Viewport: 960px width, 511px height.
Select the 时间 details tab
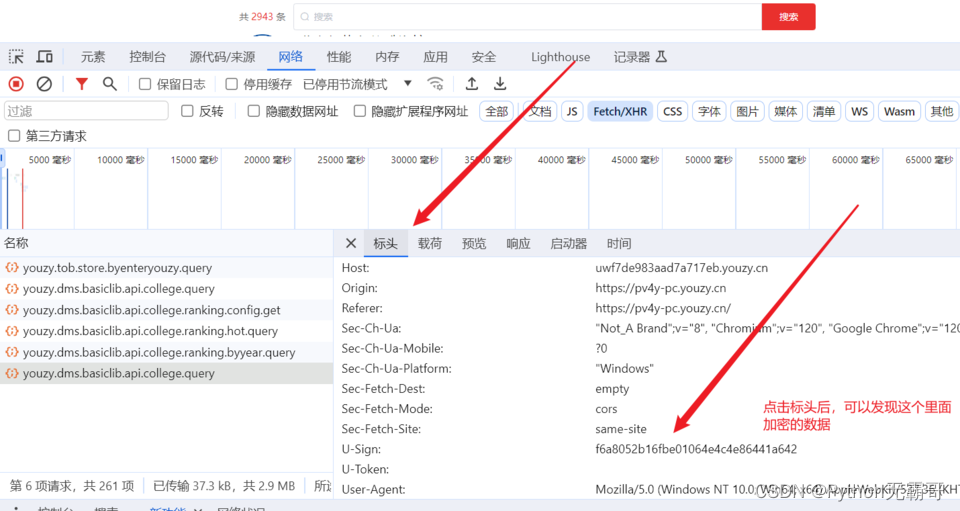(619, 244)
